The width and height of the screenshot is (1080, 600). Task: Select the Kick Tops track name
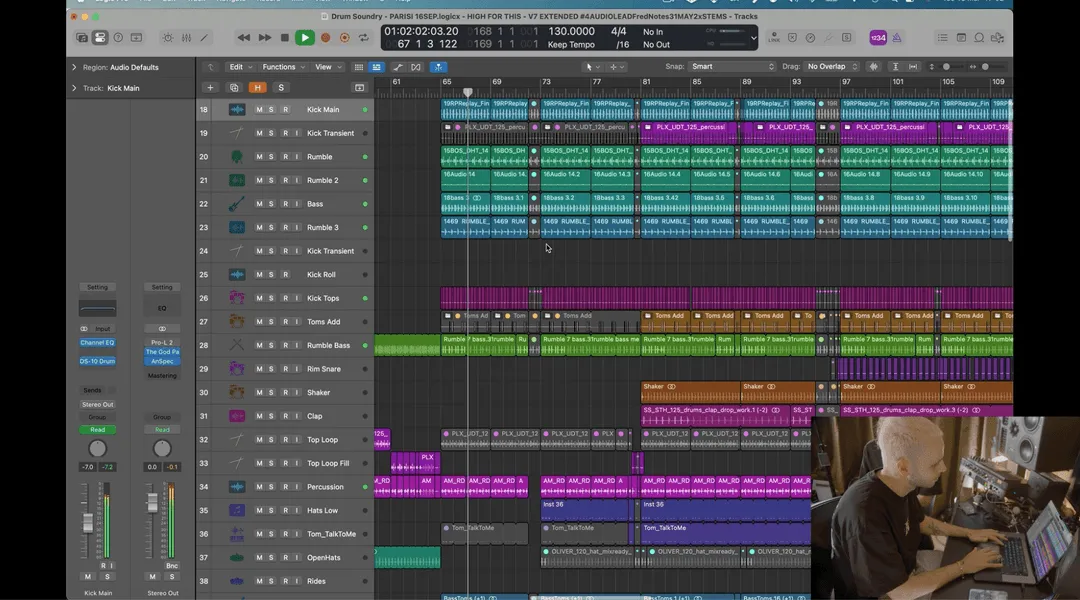pyautogui.click(x=323, y=298)
